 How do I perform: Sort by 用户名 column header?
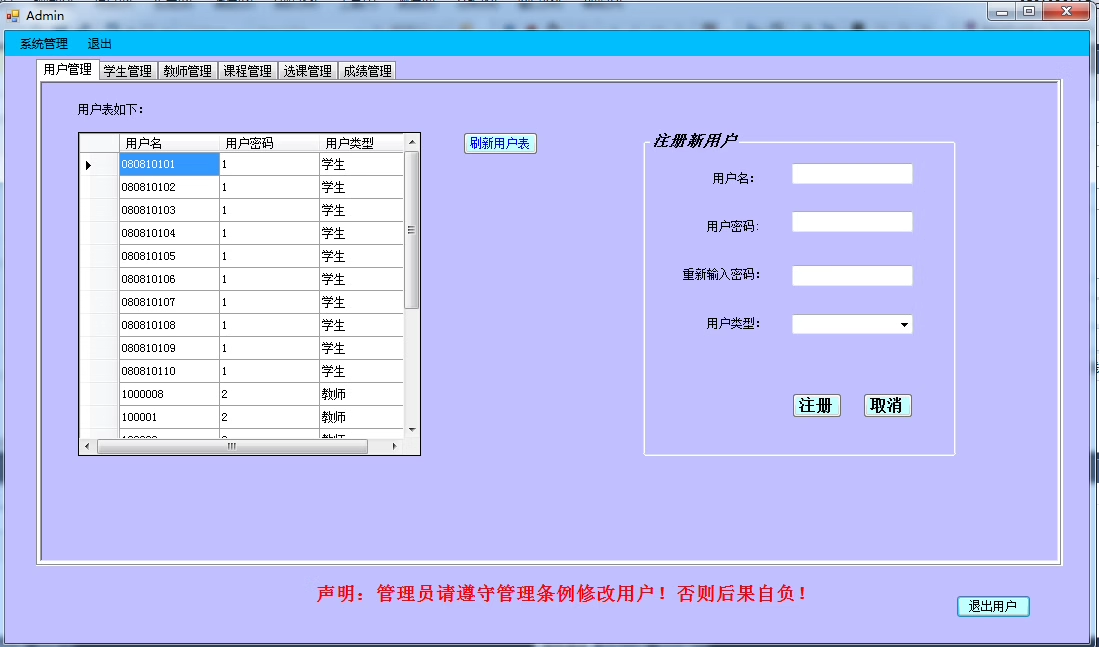(x=169, y=143)
